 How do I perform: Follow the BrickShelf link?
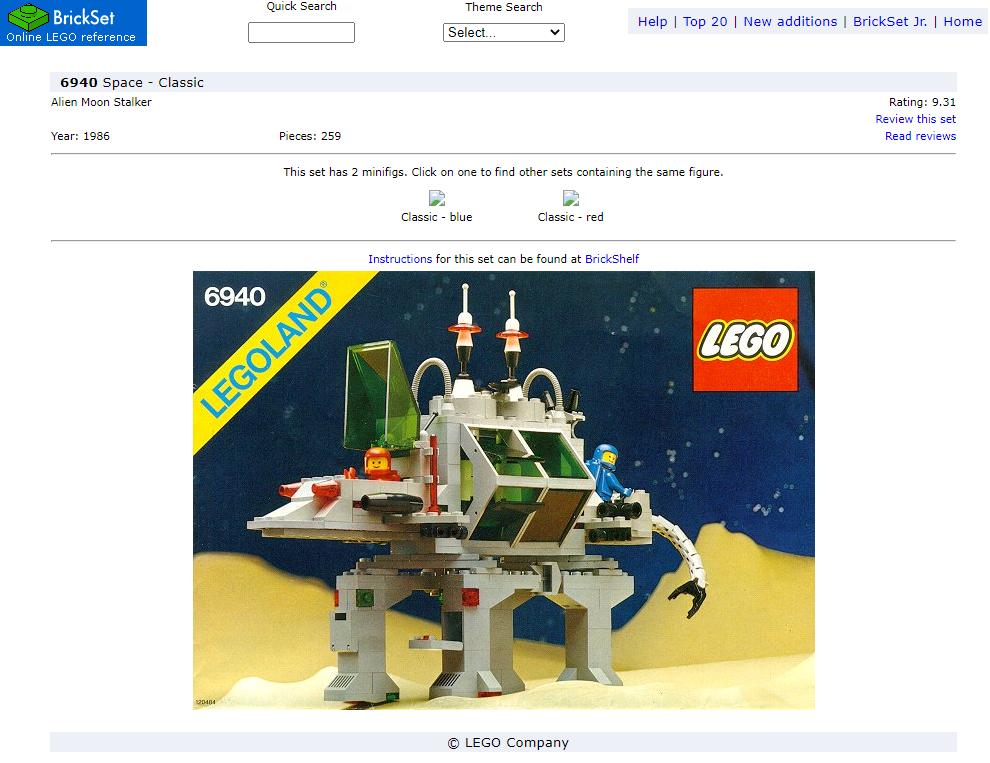(612, 259)
